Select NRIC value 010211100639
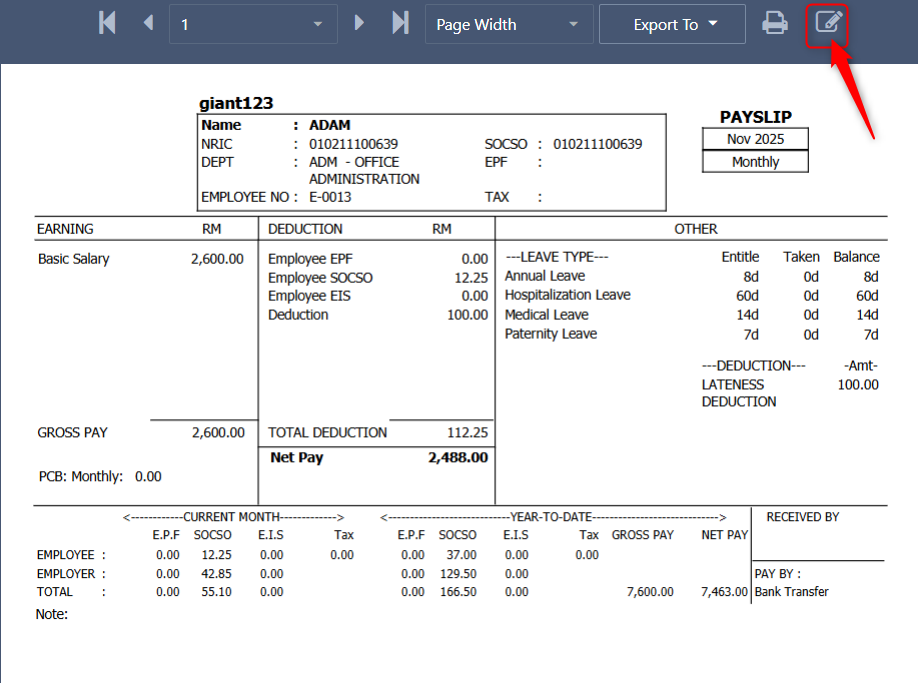 click(x=354, y=144)
